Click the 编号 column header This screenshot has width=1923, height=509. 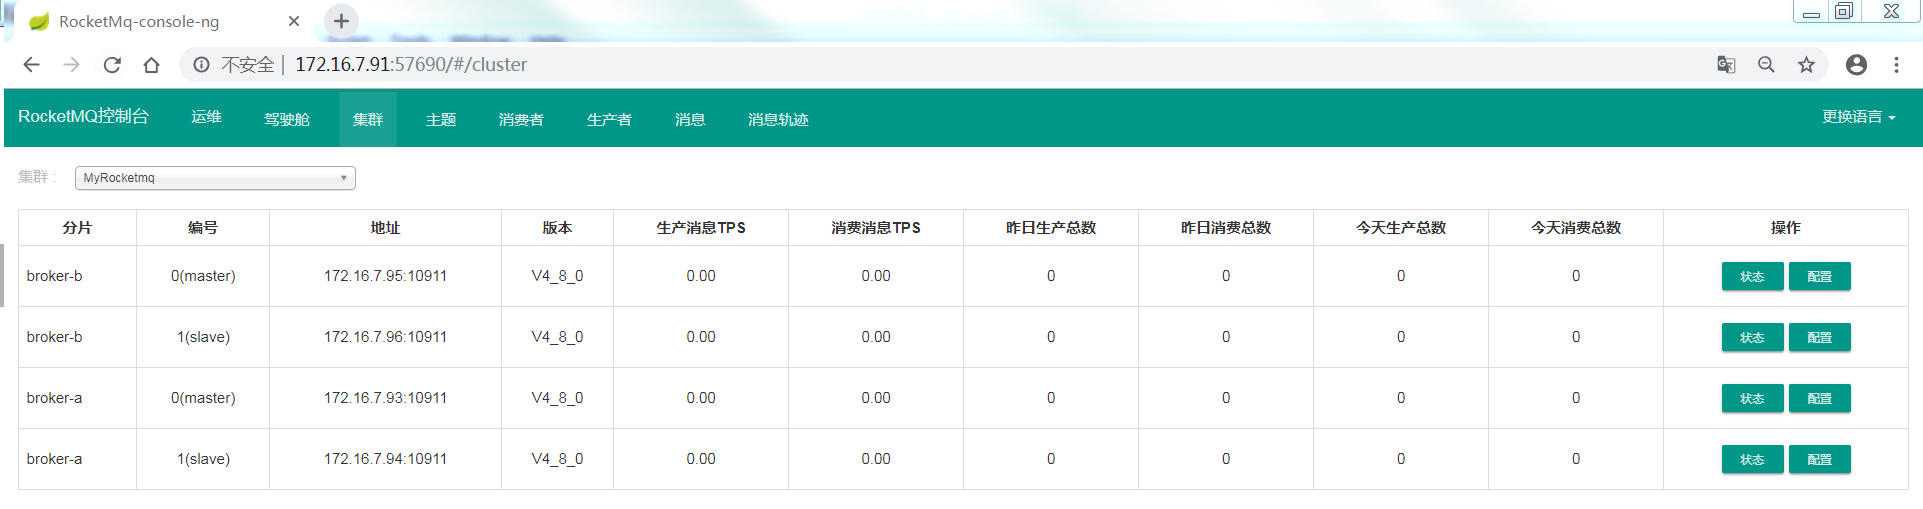(x=203, y=228)
